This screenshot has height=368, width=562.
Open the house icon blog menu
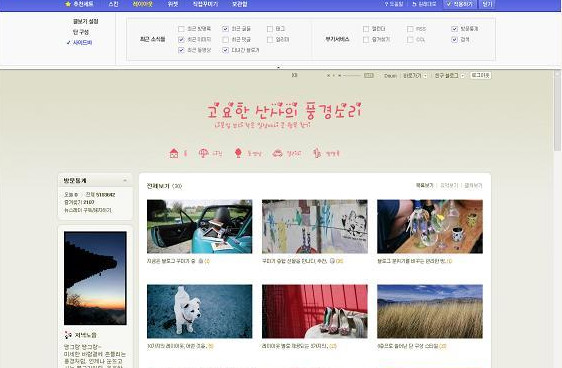click(x=174, y=153)
